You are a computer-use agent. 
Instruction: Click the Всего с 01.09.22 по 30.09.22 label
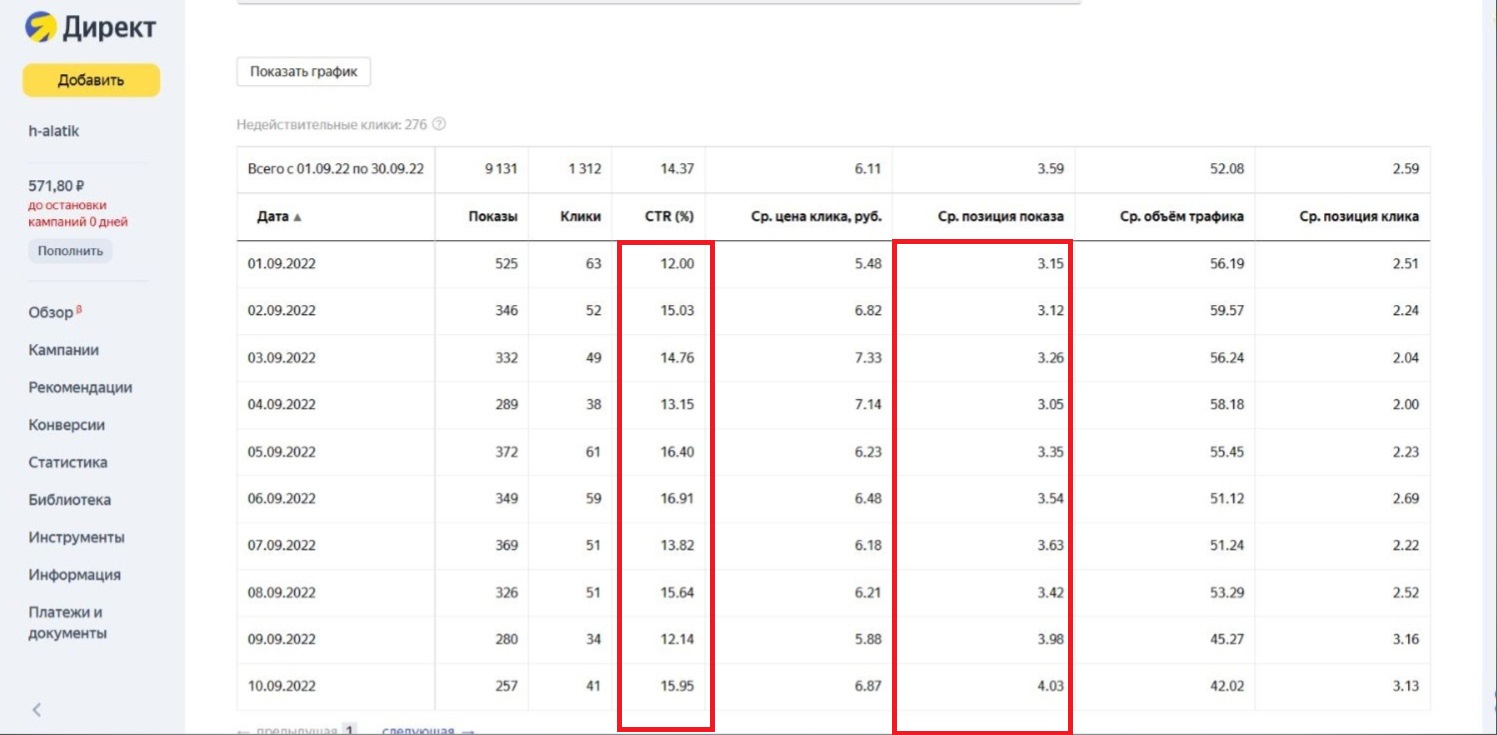point(336,169)
